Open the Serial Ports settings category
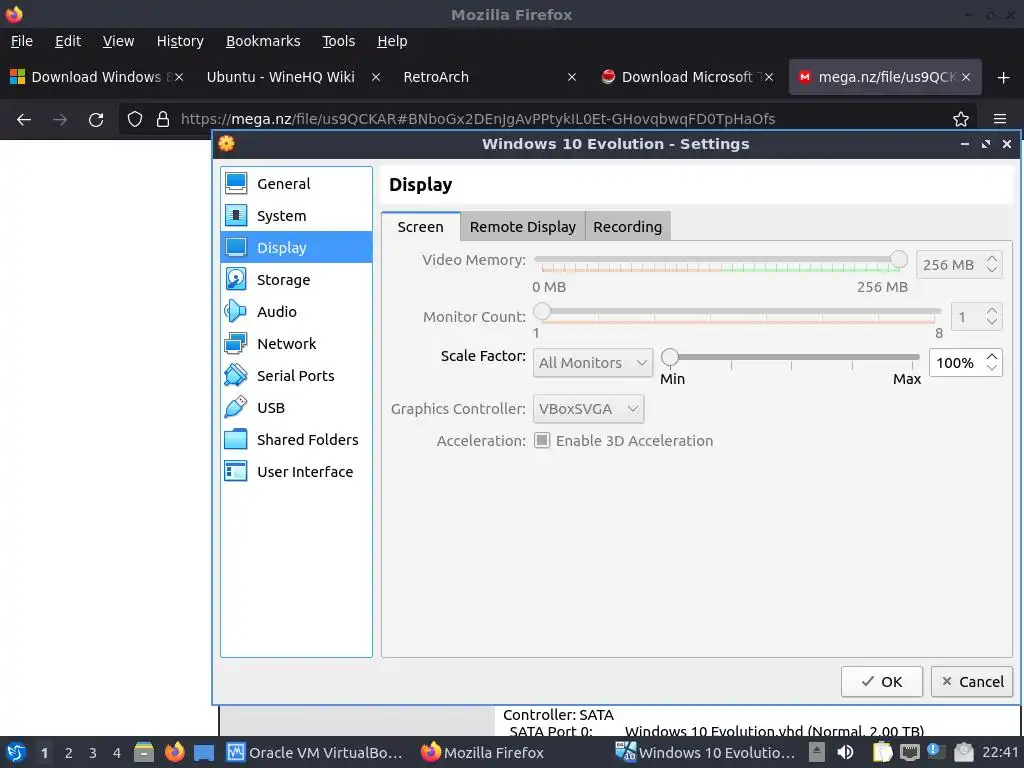 coord(296,376)
